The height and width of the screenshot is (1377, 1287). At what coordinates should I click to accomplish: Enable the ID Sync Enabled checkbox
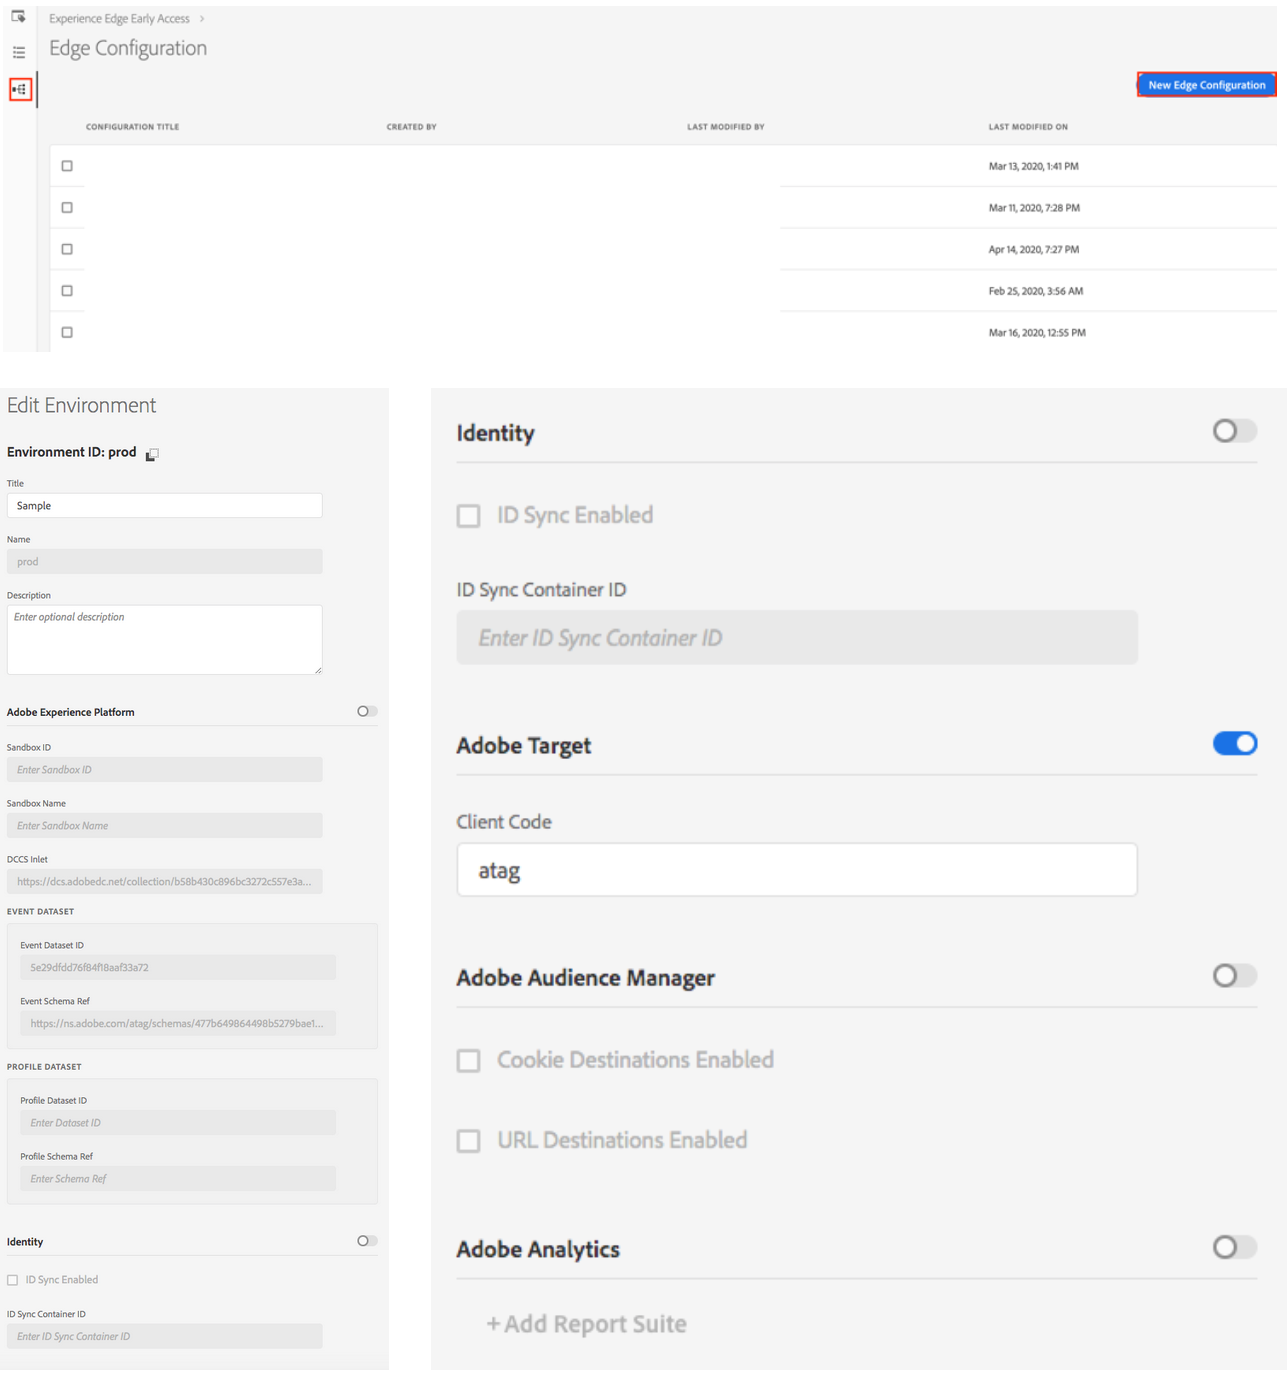coord(468,515)
